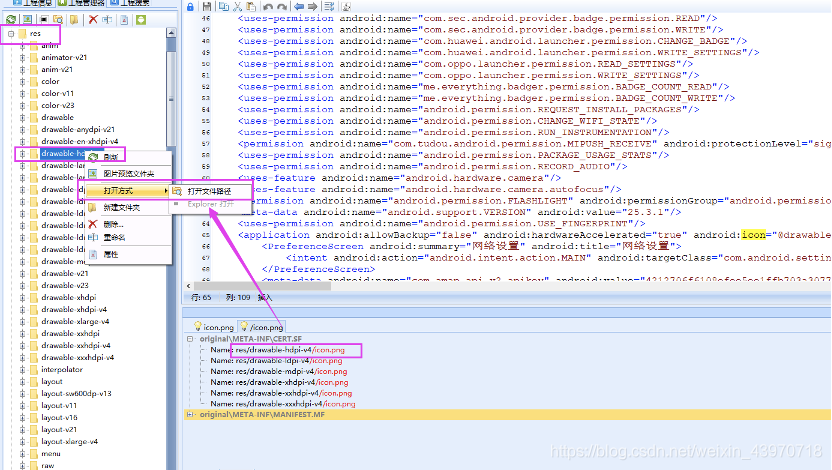
Task: Choose 刷新 from the context menu
Action: point(129,157)
